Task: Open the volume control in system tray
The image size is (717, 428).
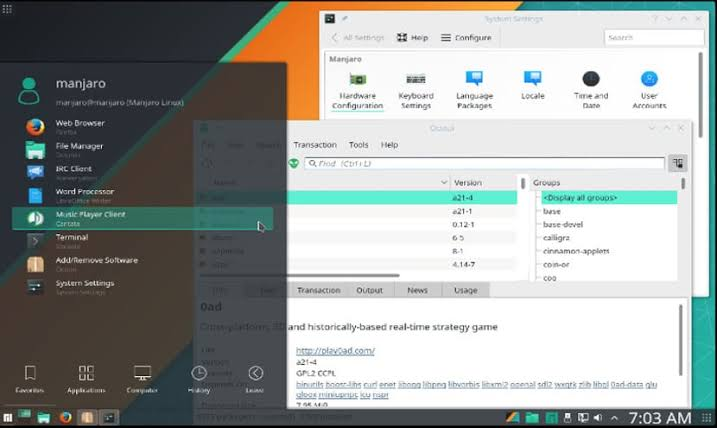Action: (x=598, y=417)
